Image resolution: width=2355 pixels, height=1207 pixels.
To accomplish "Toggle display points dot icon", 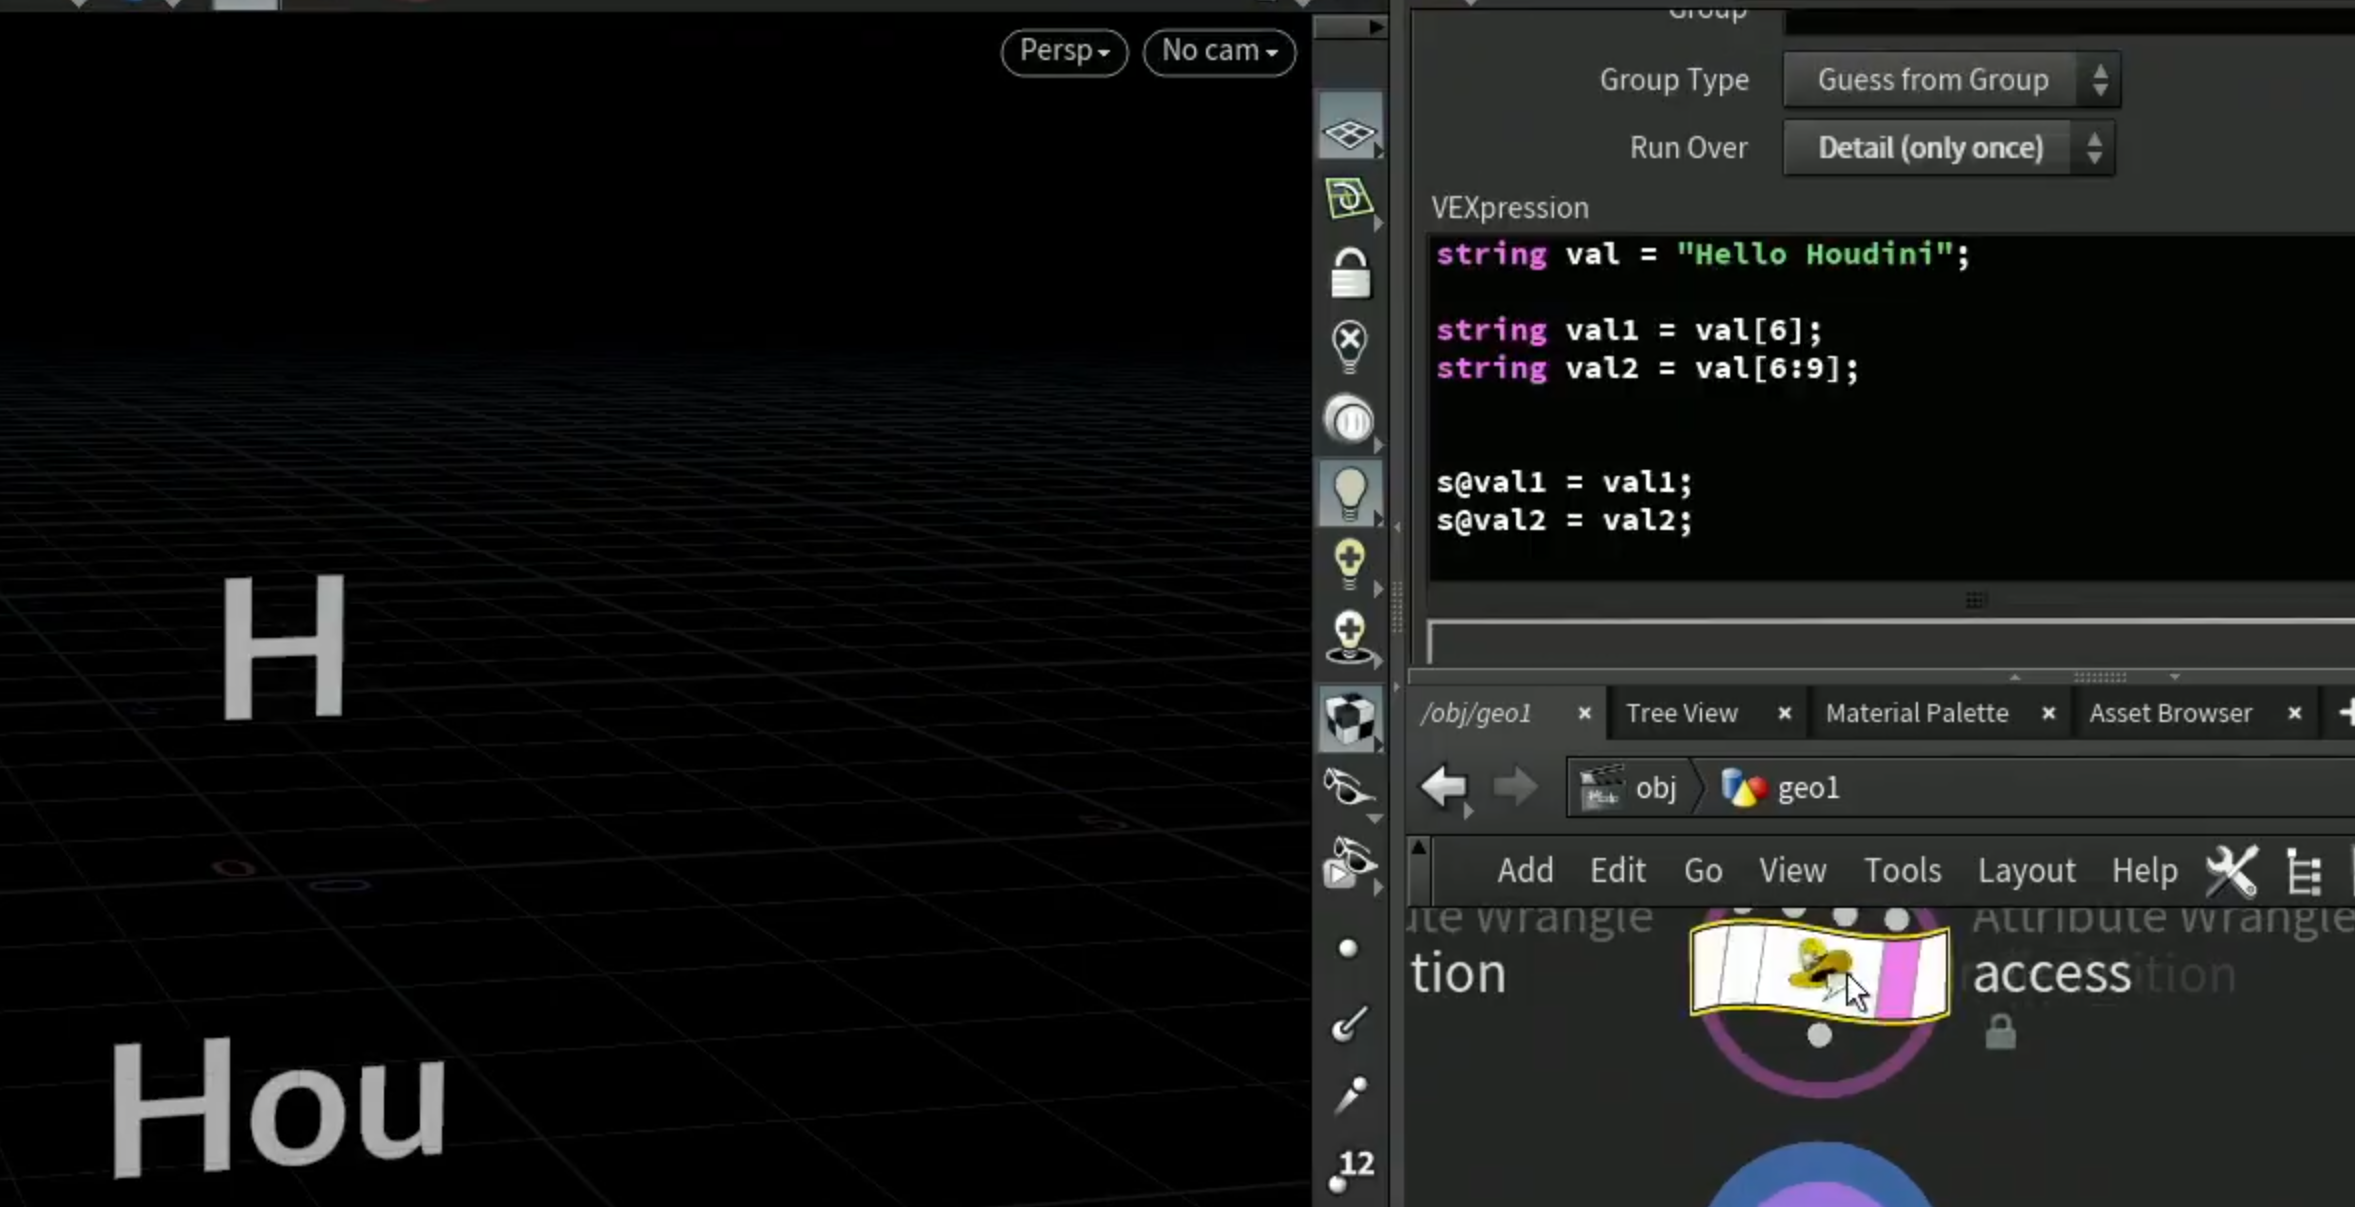I will coord(1348,948).
